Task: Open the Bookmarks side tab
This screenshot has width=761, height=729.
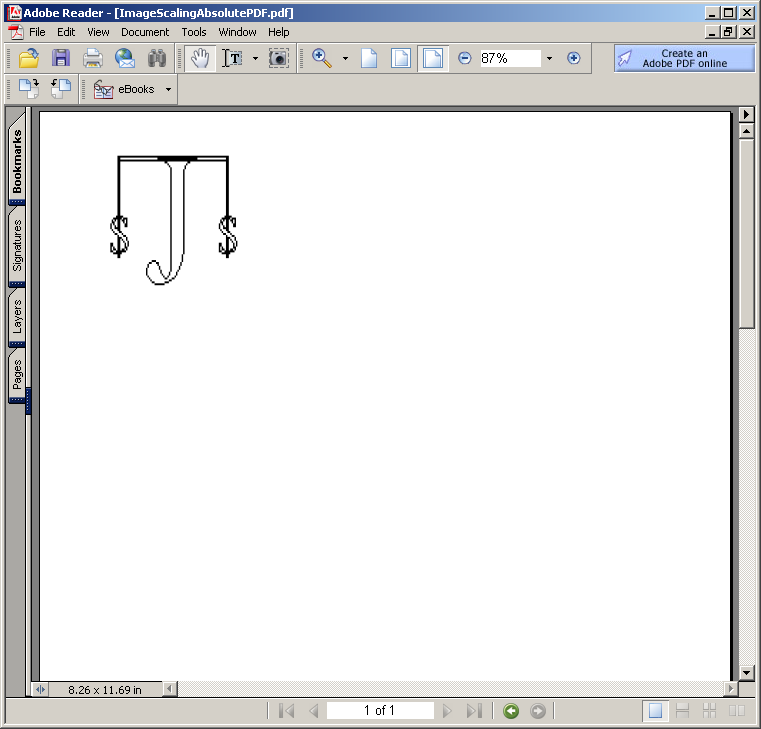Action: (17, 158)
